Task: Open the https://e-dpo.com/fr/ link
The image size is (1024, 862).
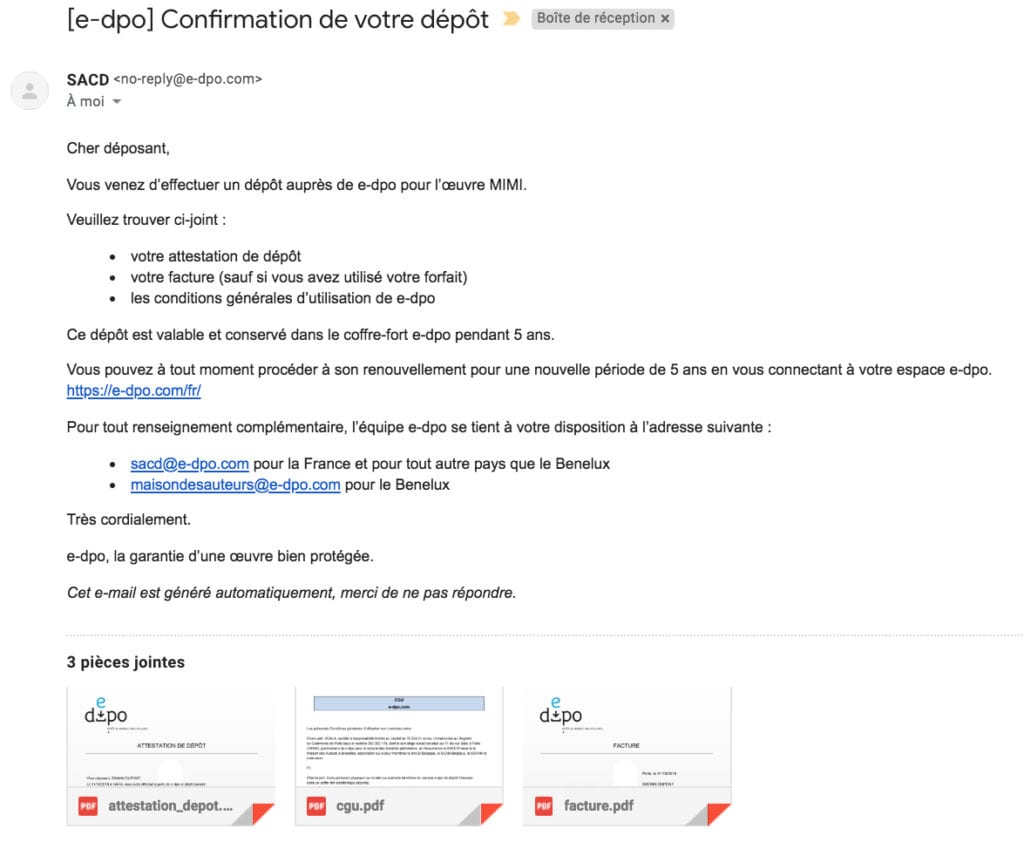Action: (134, 391)
